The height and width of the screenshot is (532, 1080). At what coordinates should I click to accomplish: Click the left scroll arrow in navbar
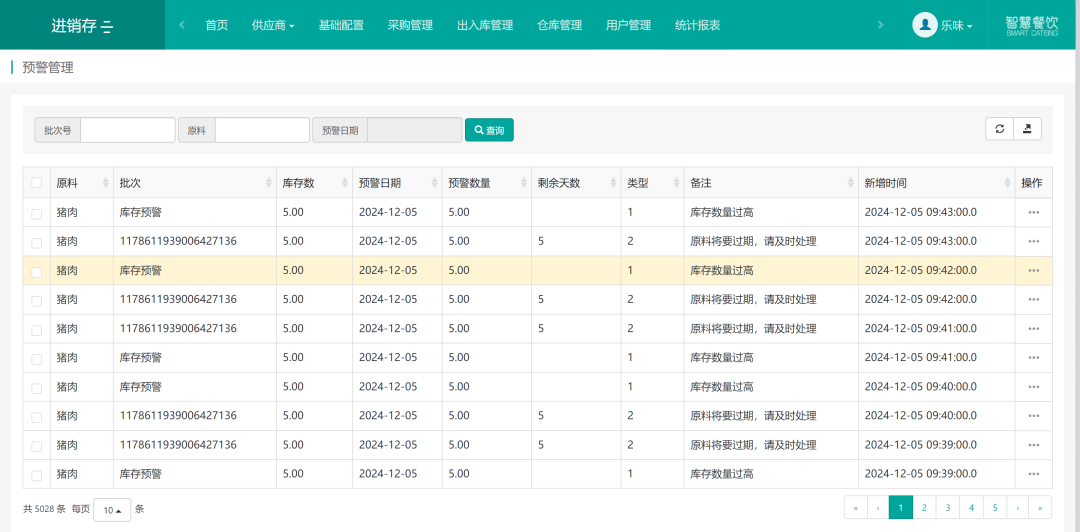tap(182, 25)
